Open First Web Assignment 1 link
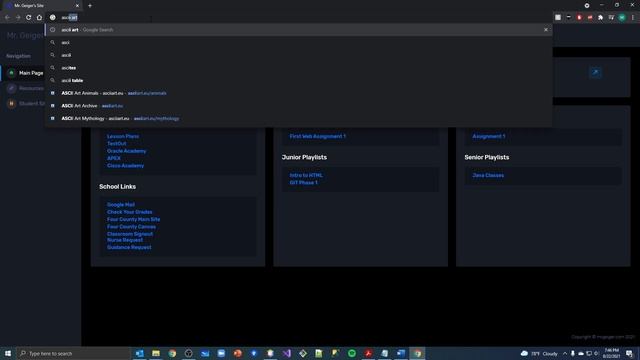640x360 pixels. (318, 136)
